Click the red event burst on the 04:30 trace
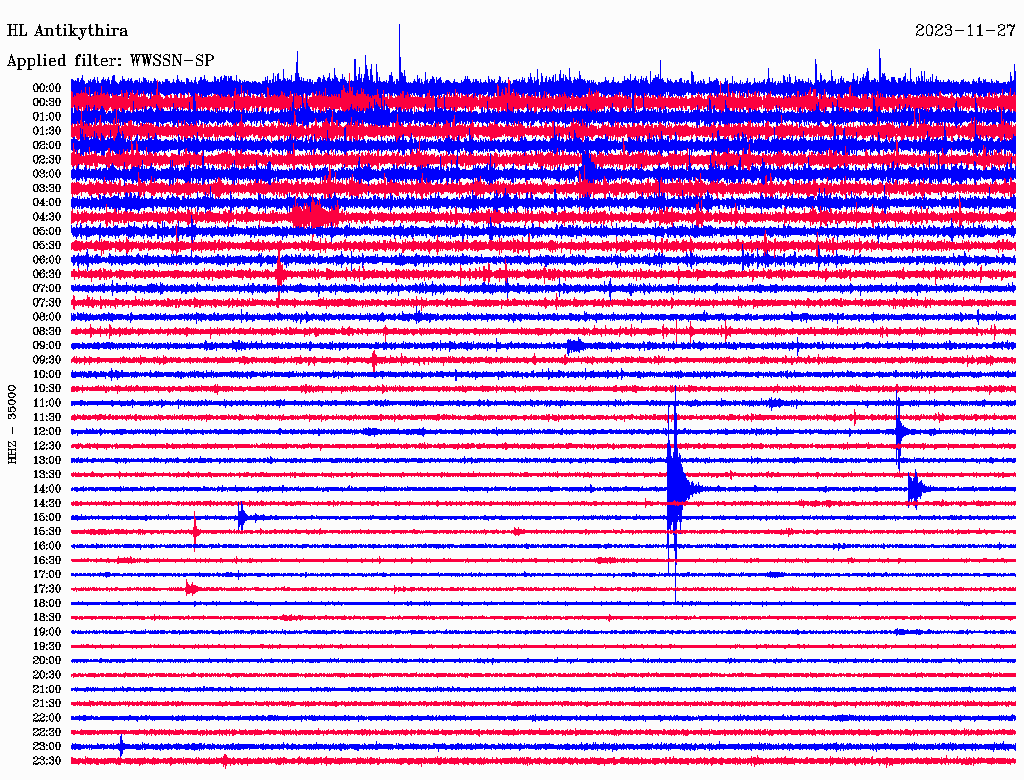 coord(315,214)
